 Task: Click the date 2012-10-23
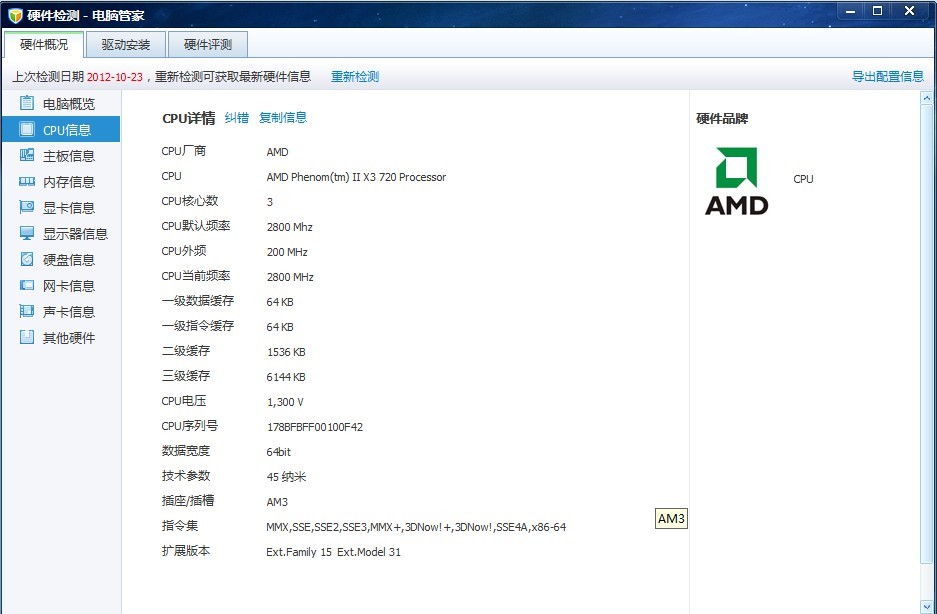115,77
